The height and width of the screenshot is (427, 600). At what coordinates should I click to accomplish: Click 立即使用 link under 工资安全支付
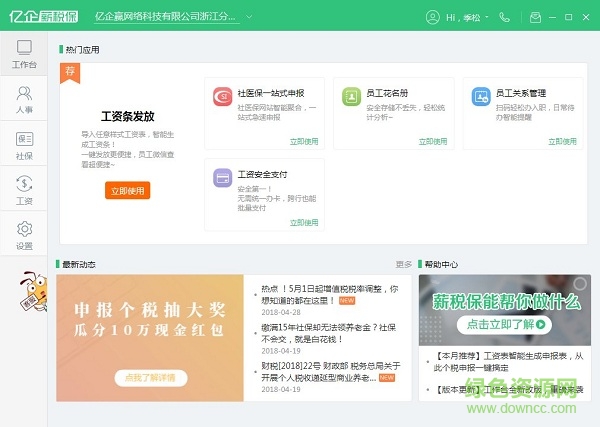306,222
